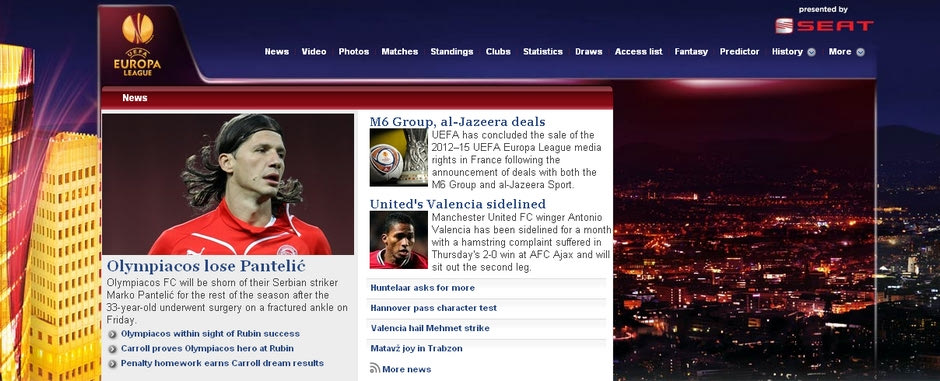Click the RSS feed icon beside More news

(375, 368)
